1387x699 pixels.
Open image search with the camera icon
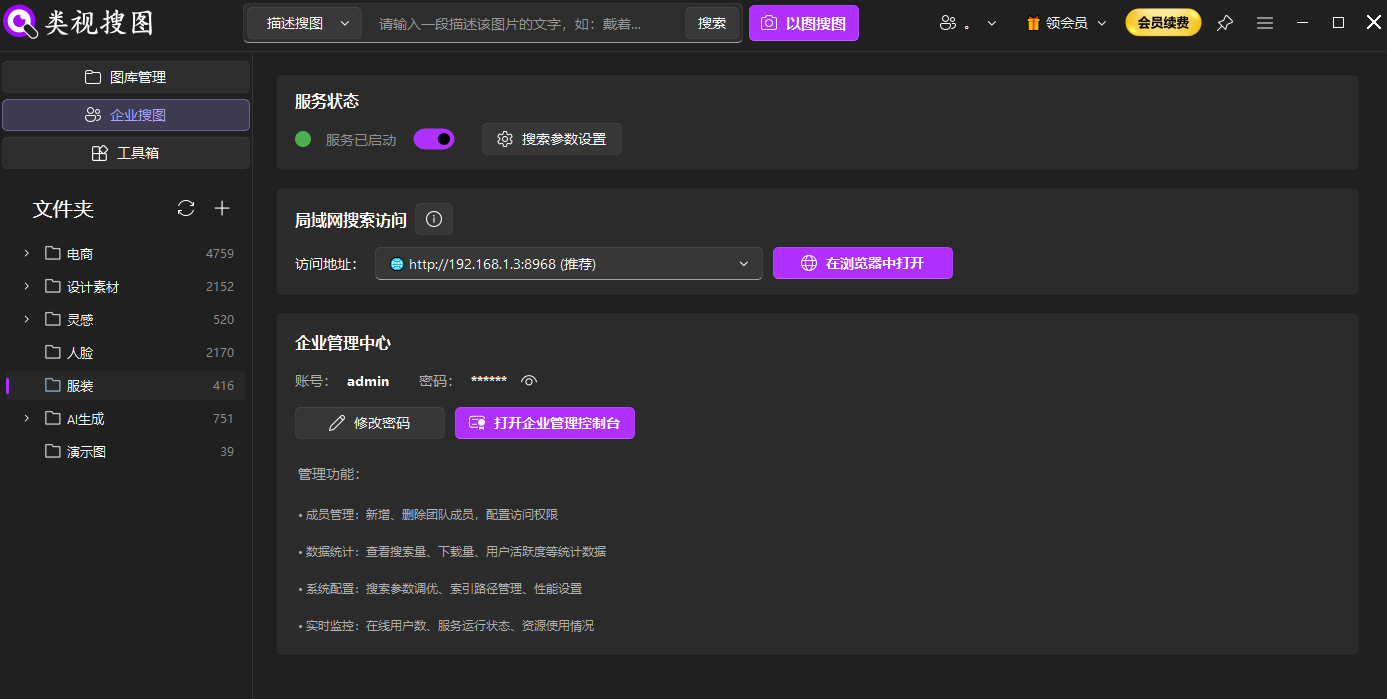coord(803,22)
